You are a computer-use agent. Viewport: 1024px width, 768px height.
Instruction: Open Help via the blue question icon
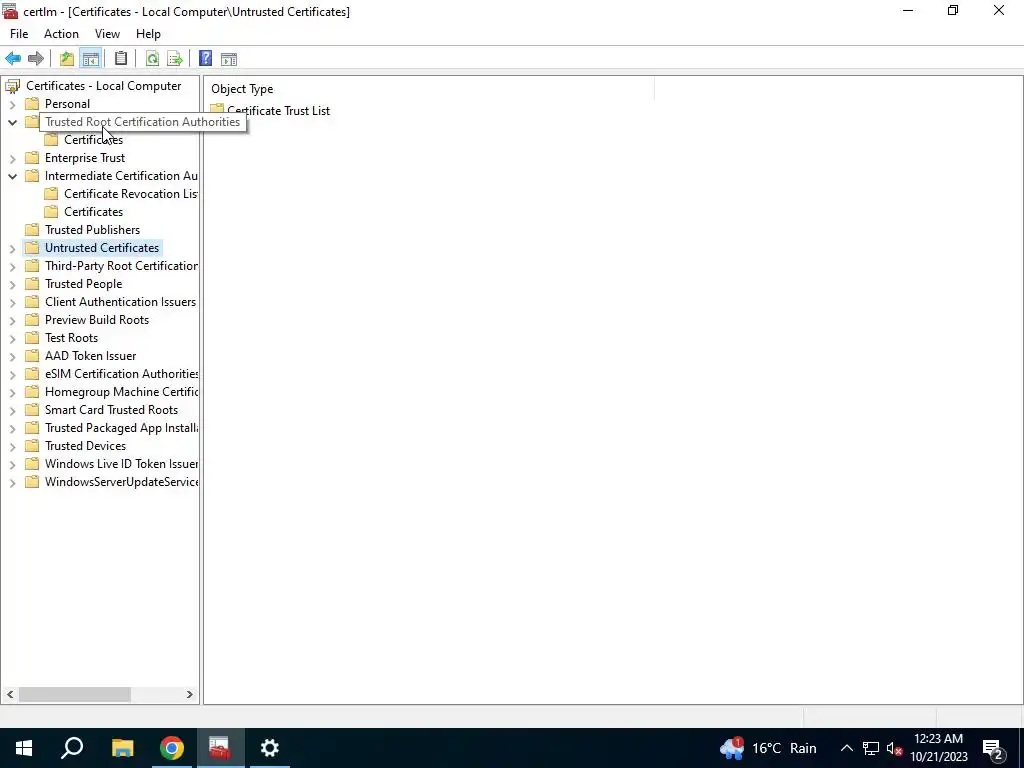(x=205, y=59)
